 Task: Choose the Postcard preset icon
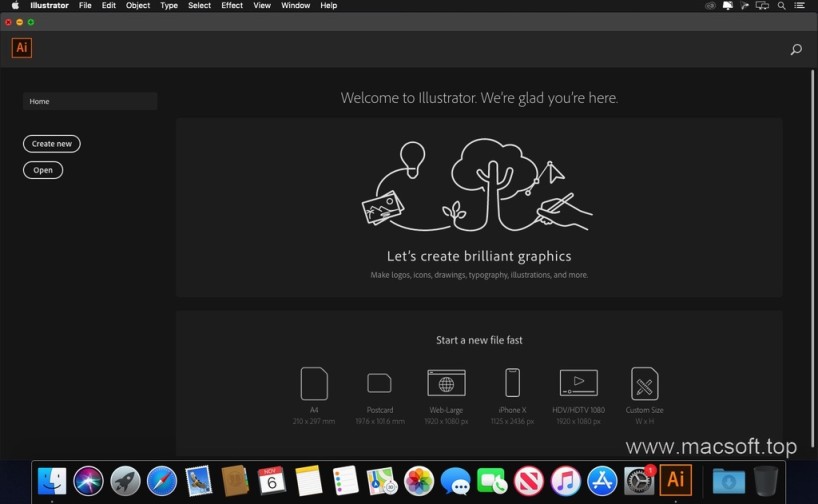[379, 383]
